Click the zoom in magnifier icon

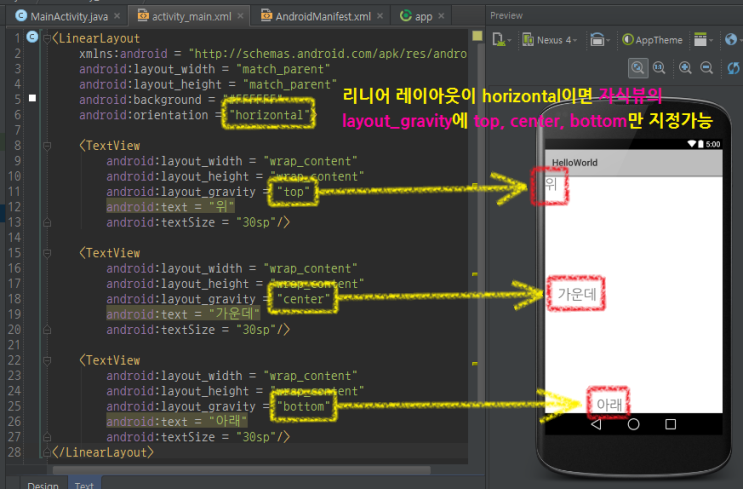pyautogui.click(x=685, y=68)
